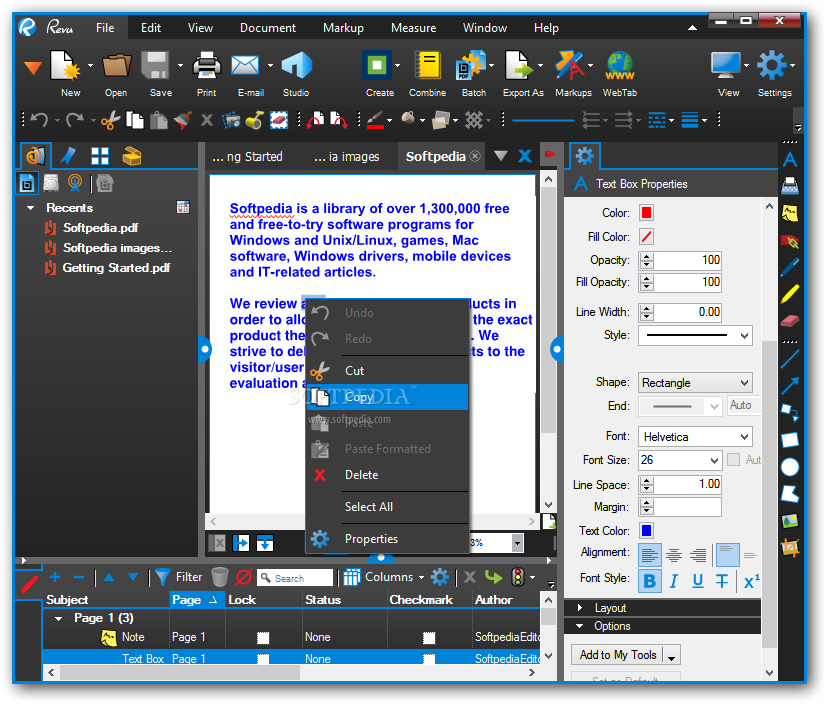This screenshot has width=827, height=704.
Task: Click the Fill Color swatch
Action: coord(646,237)
